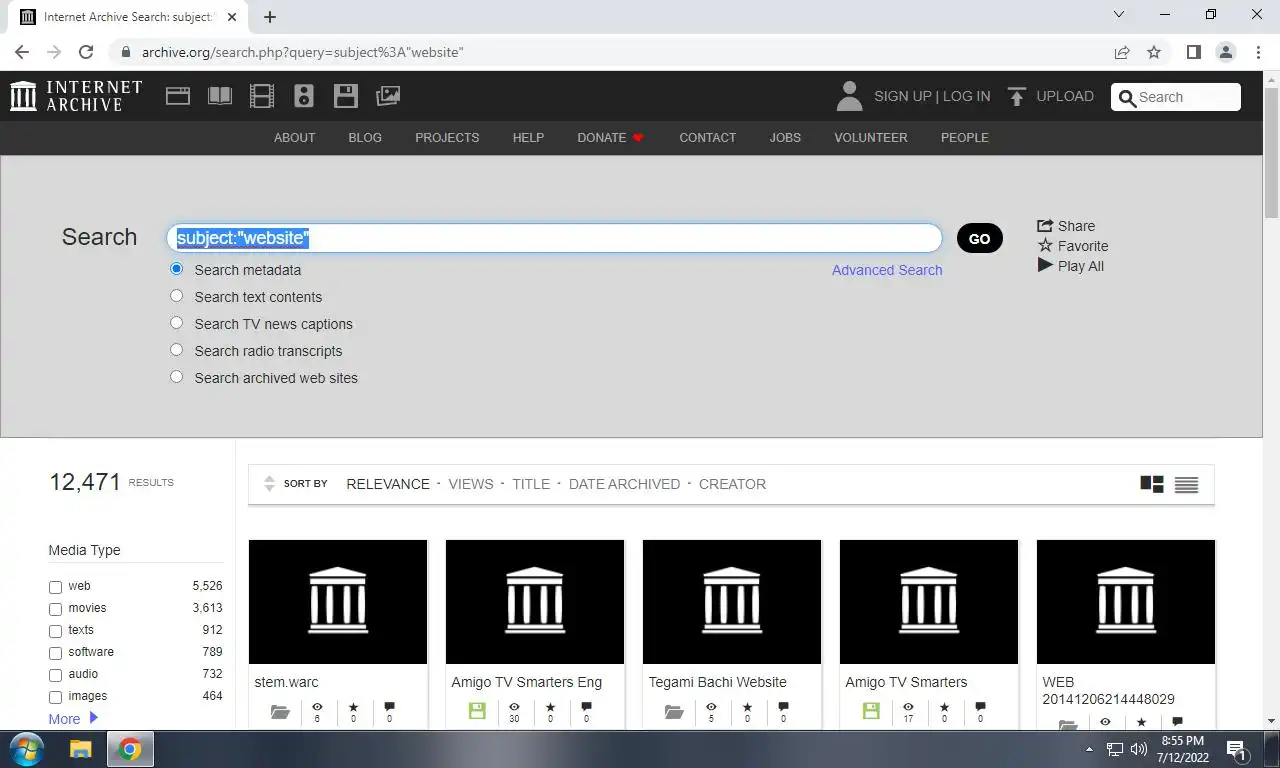1280x768 pixels.
Task: Click SIGN UP link
Action: coord(903,96)
